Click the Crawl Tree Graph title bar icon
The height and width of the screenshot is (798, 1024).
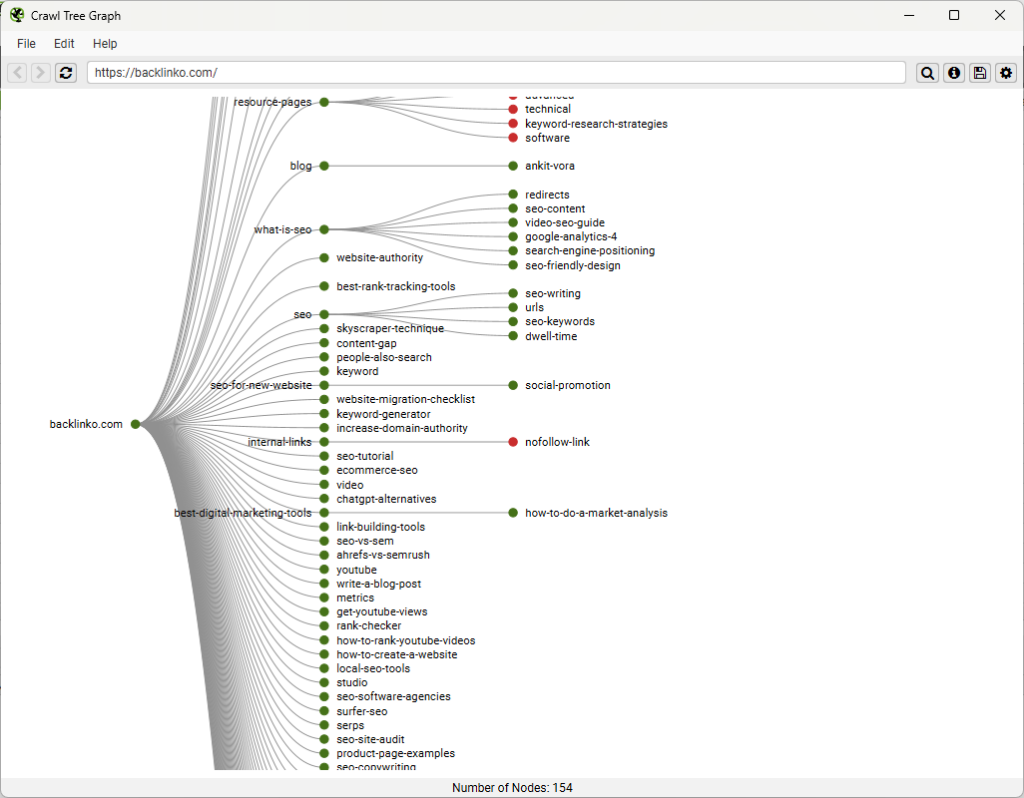[x=16, y=15]
